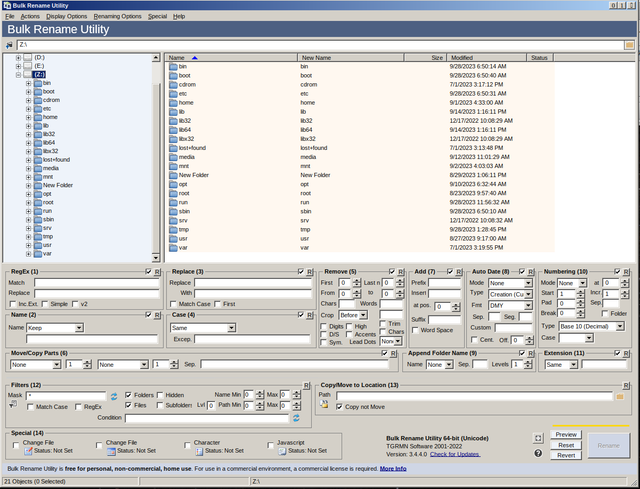Click the RegEx Match input field
Screen dimensions: 640x489
(x=97, y=283)
